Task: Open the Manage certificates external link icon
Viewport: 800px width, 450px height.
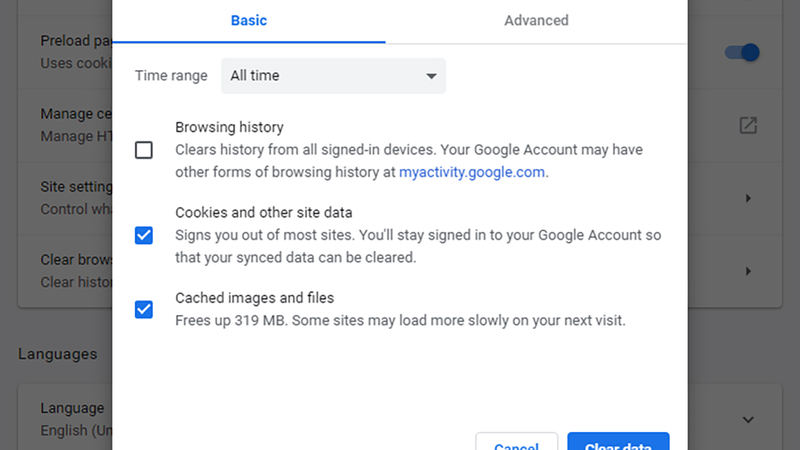Action: tap(748, 125)
